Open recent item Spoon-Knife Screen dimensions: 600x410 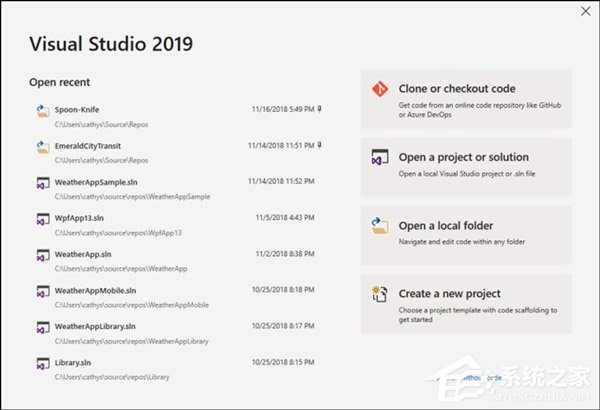point(177,116)
